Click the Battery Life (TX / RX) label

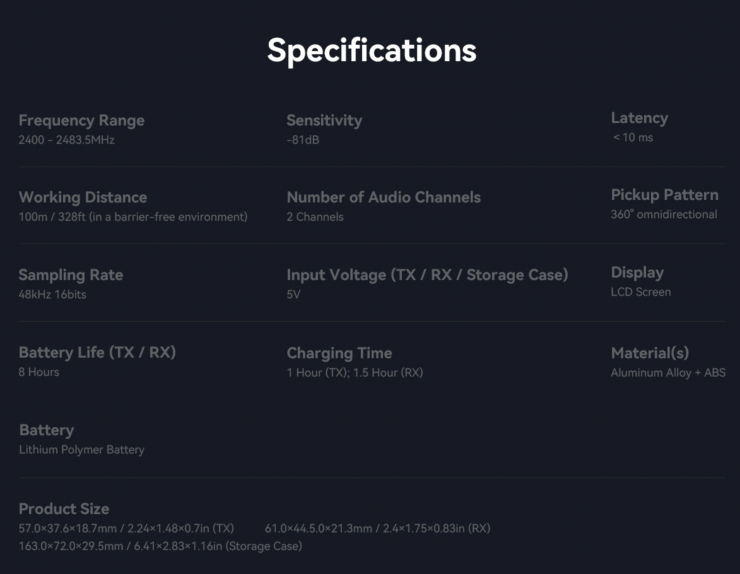[x=97, y=352]
